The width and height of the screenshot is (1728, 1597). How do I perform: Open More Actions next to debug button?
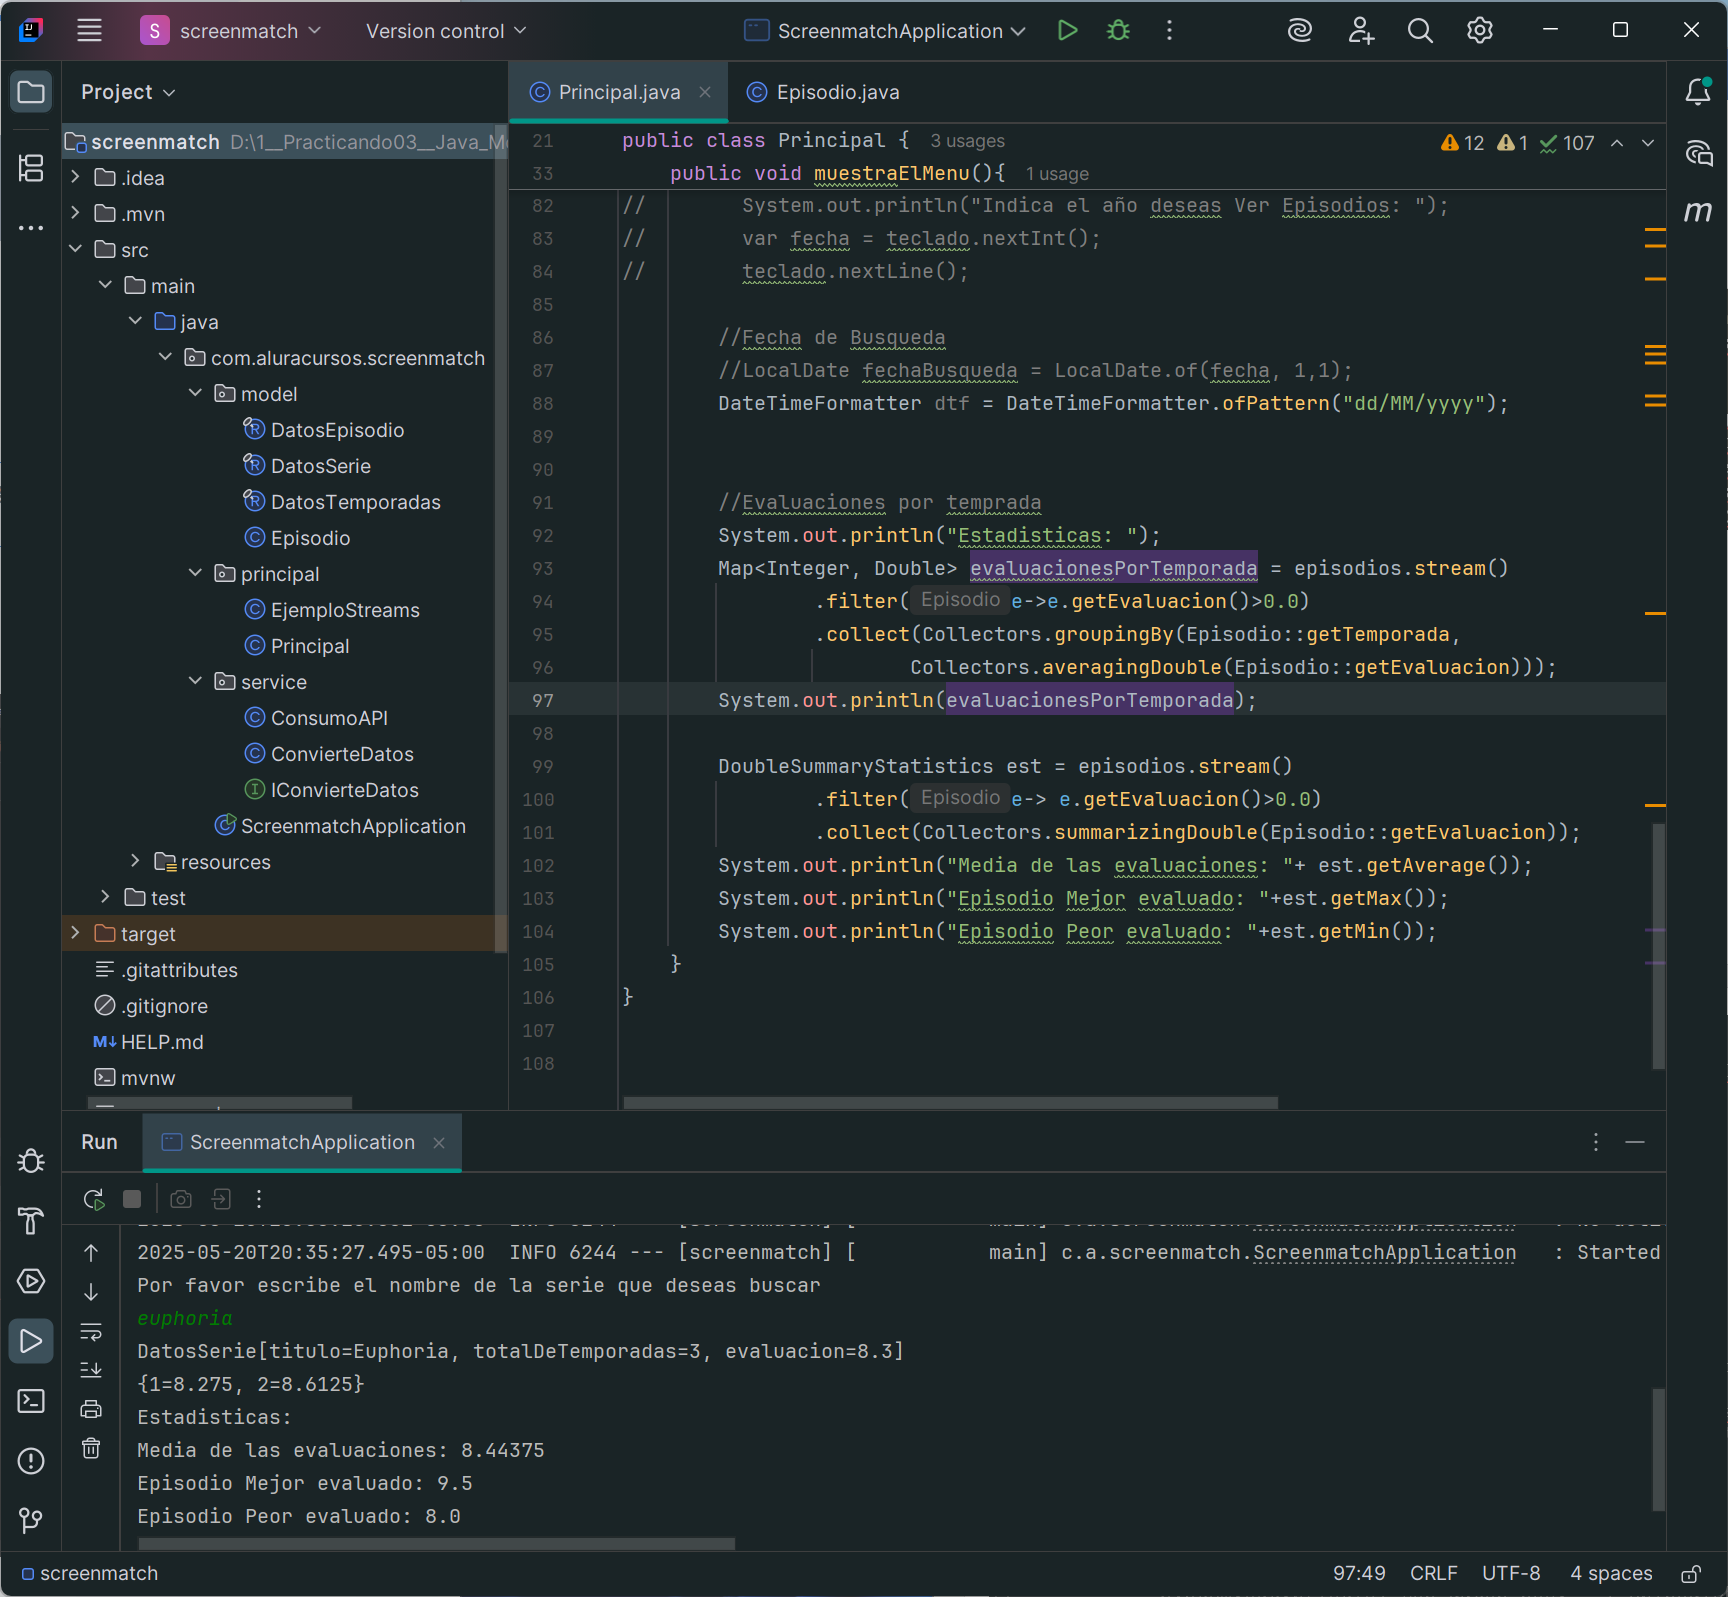point(1169,31)
